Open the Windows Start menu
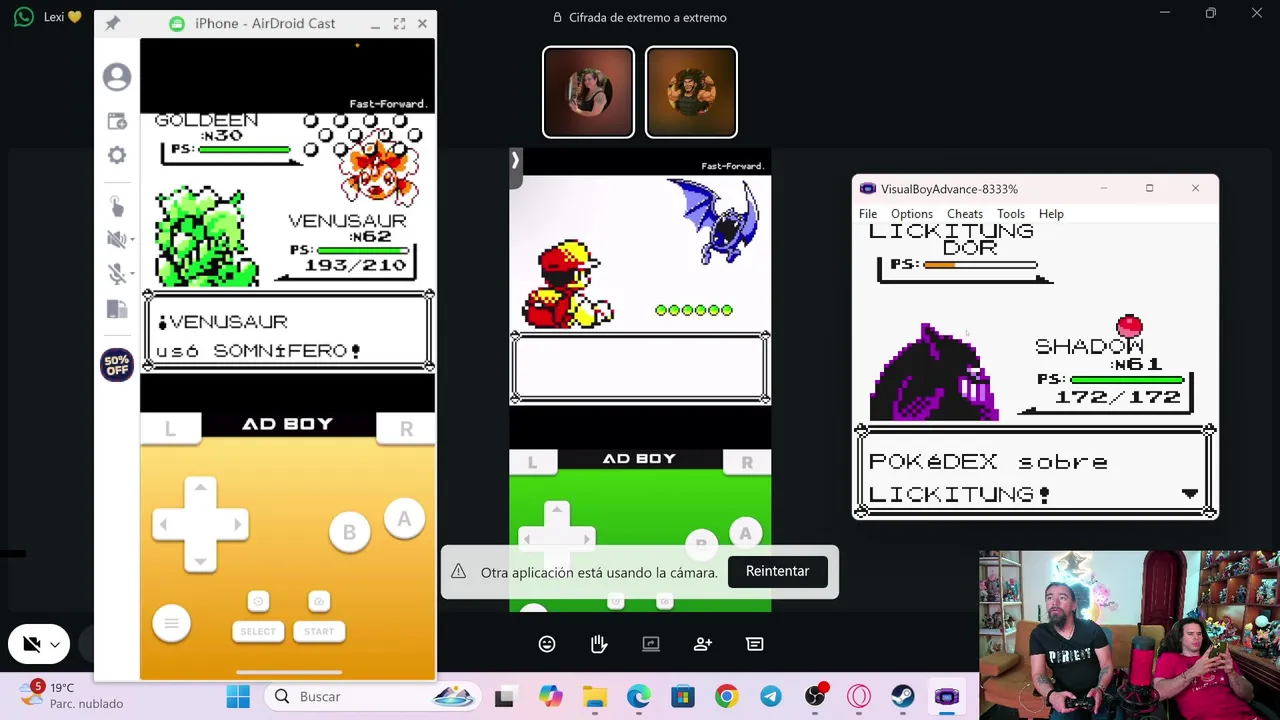The width and height of the screenshot is (1280, 720). coord(238,697)
